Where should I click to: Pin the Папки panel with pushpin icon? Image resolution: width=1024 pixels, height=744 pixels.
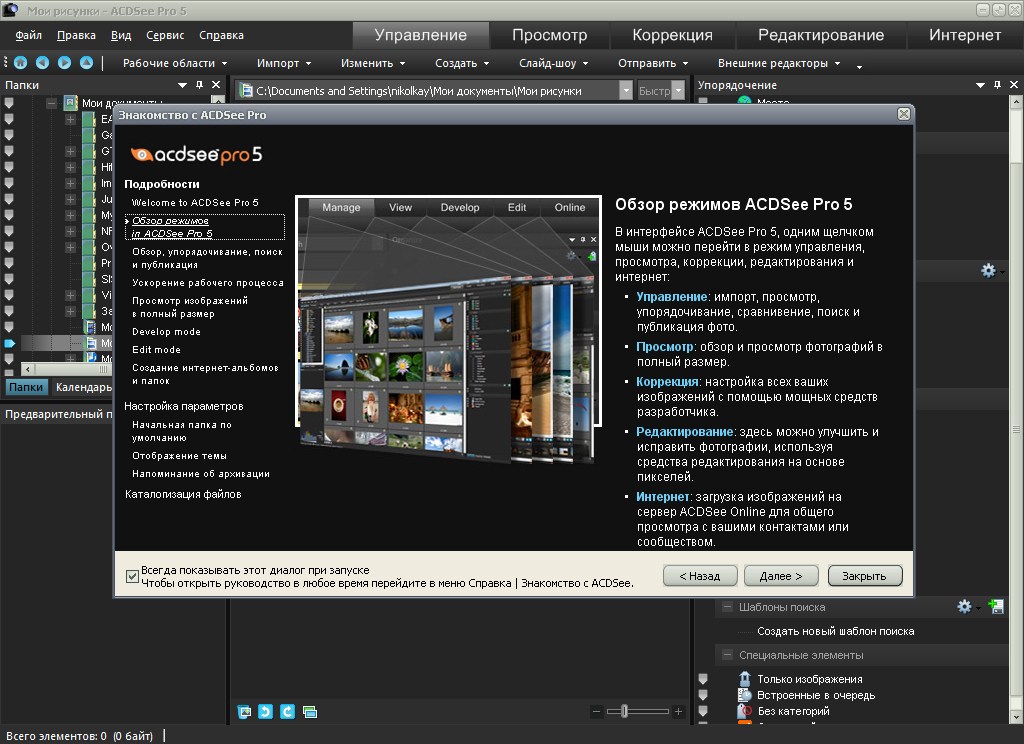tap(199, 86)
